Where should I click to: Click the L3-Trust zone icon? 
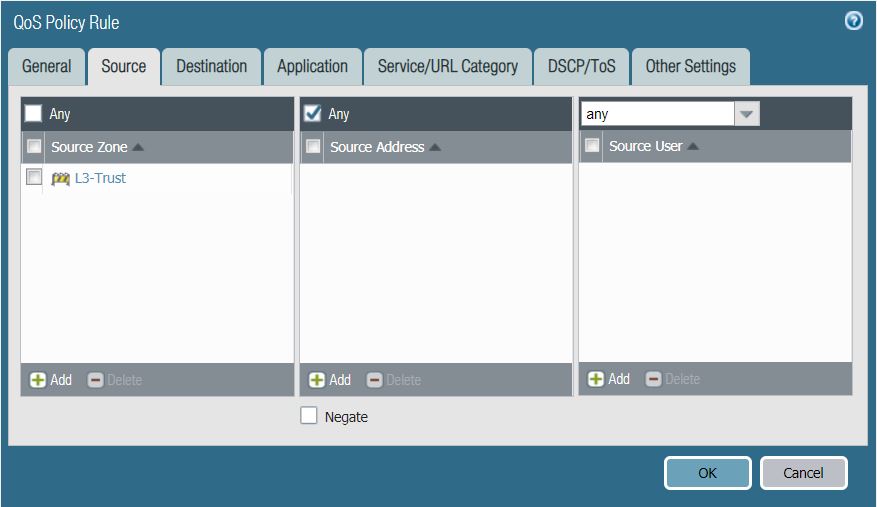(x=60, y=179)
